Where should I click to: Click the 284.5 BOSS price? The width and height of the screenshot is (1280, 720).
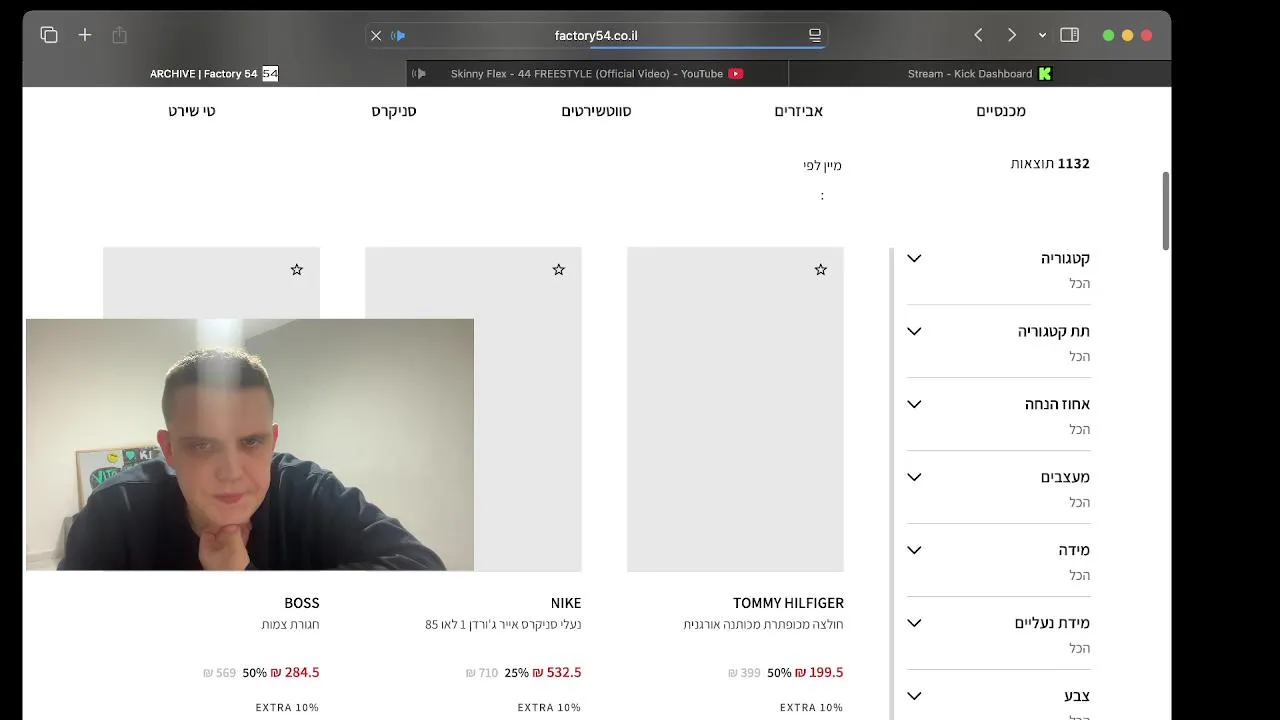295,673
